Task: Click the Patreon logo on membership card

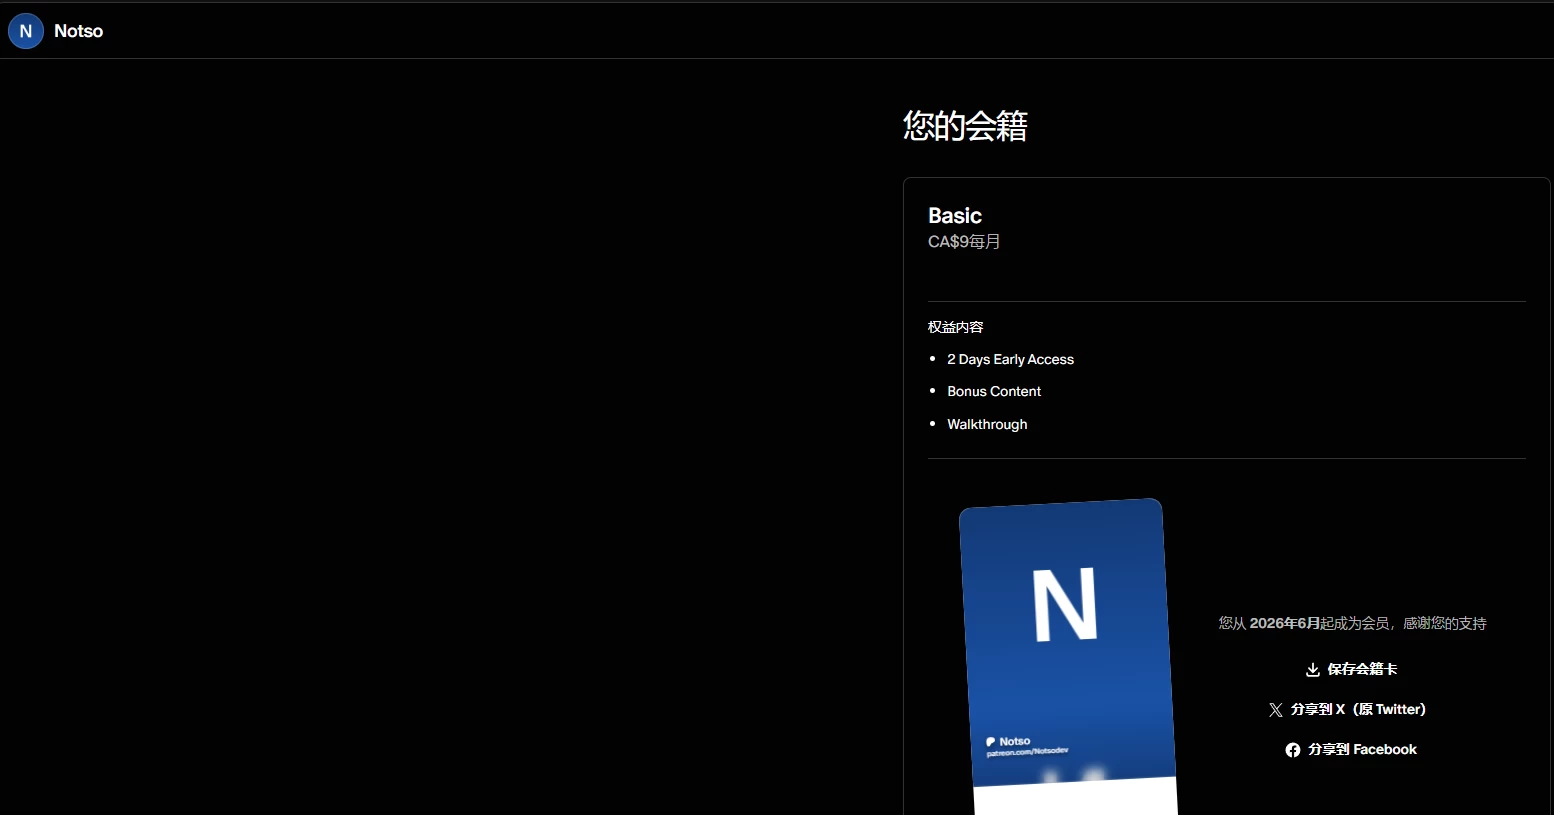Action: pyautogui.click(x=990, y=742)
